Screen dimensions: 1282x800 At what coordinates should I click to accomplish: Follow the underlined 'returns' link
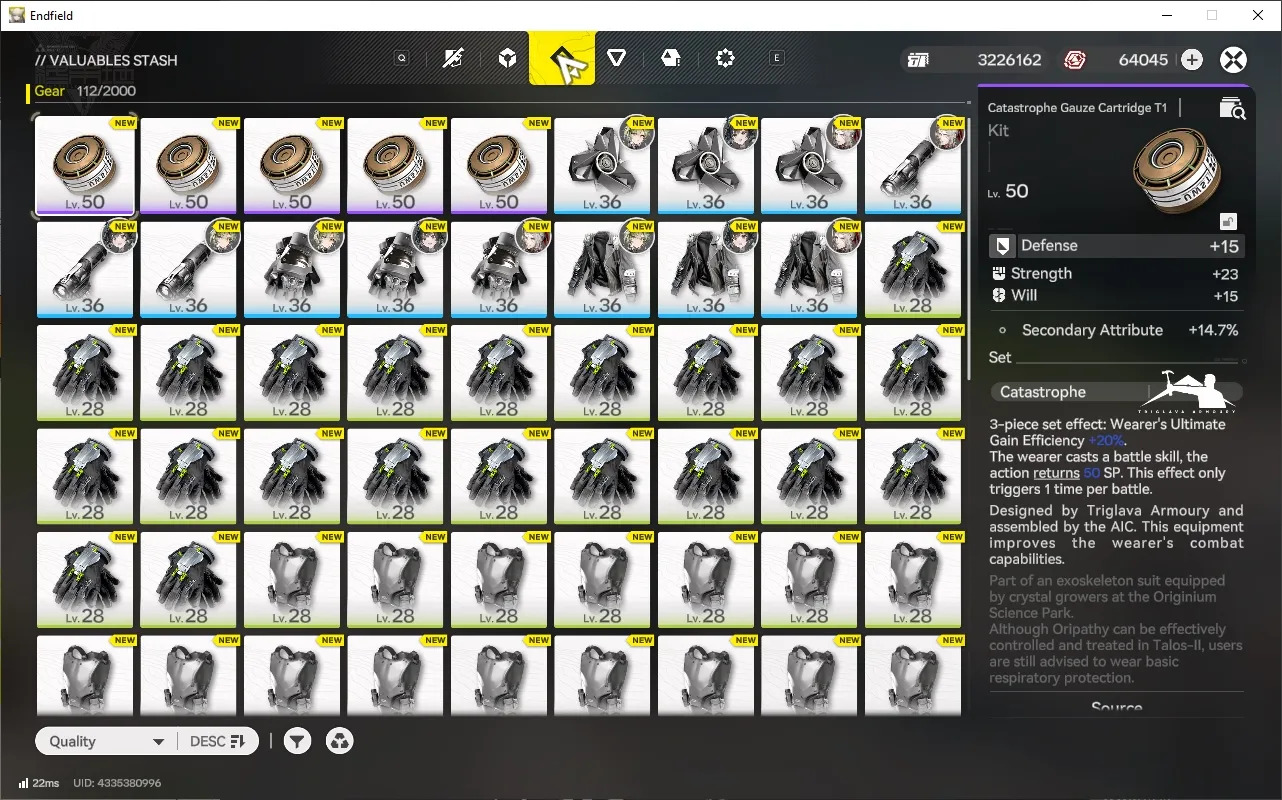(x=1056, y=473)
